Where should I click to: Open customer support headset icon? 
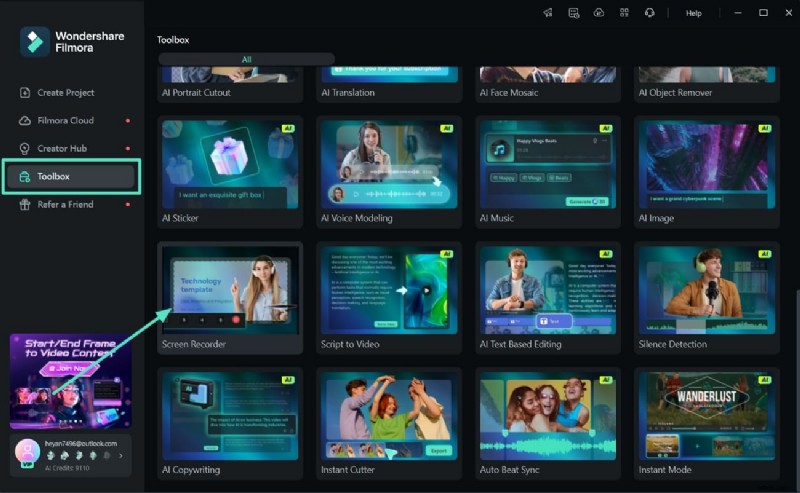[650, 13]
